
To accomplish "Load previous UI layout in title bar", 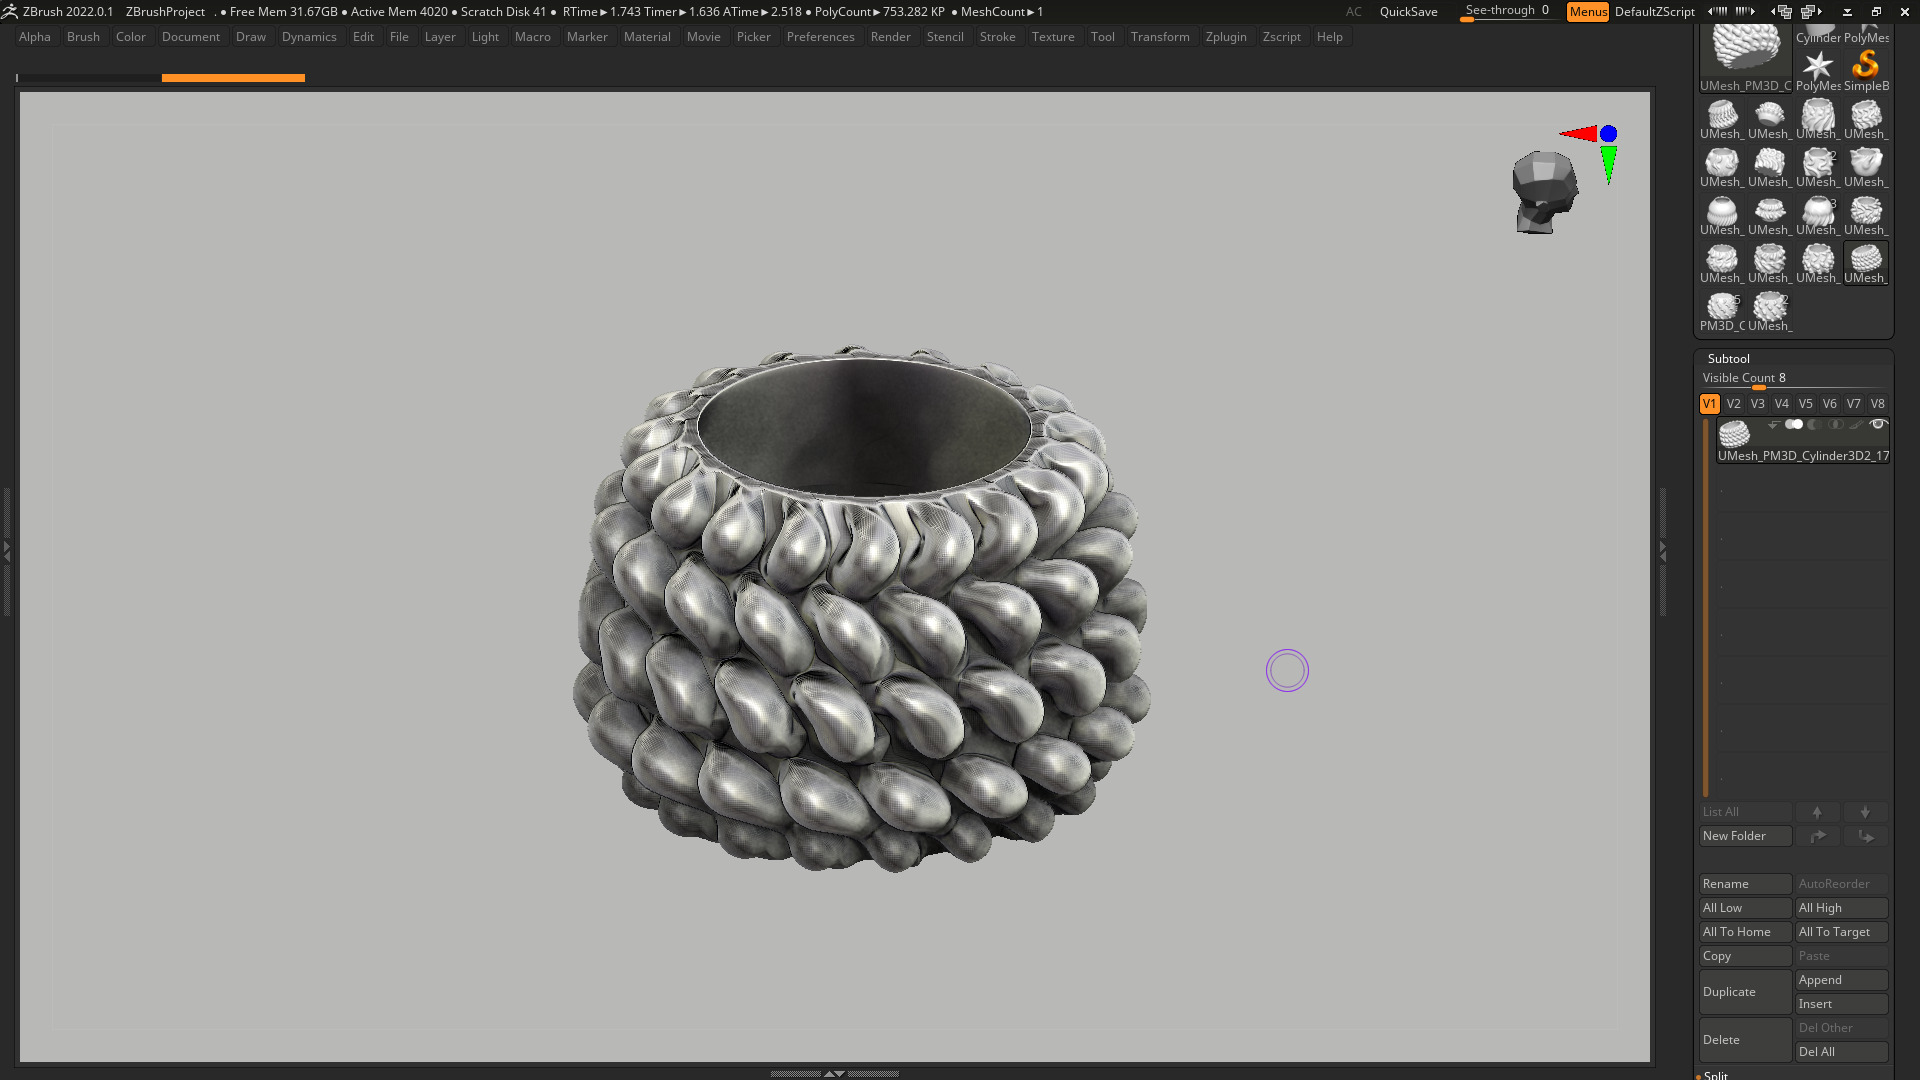I will point(1717,11).
